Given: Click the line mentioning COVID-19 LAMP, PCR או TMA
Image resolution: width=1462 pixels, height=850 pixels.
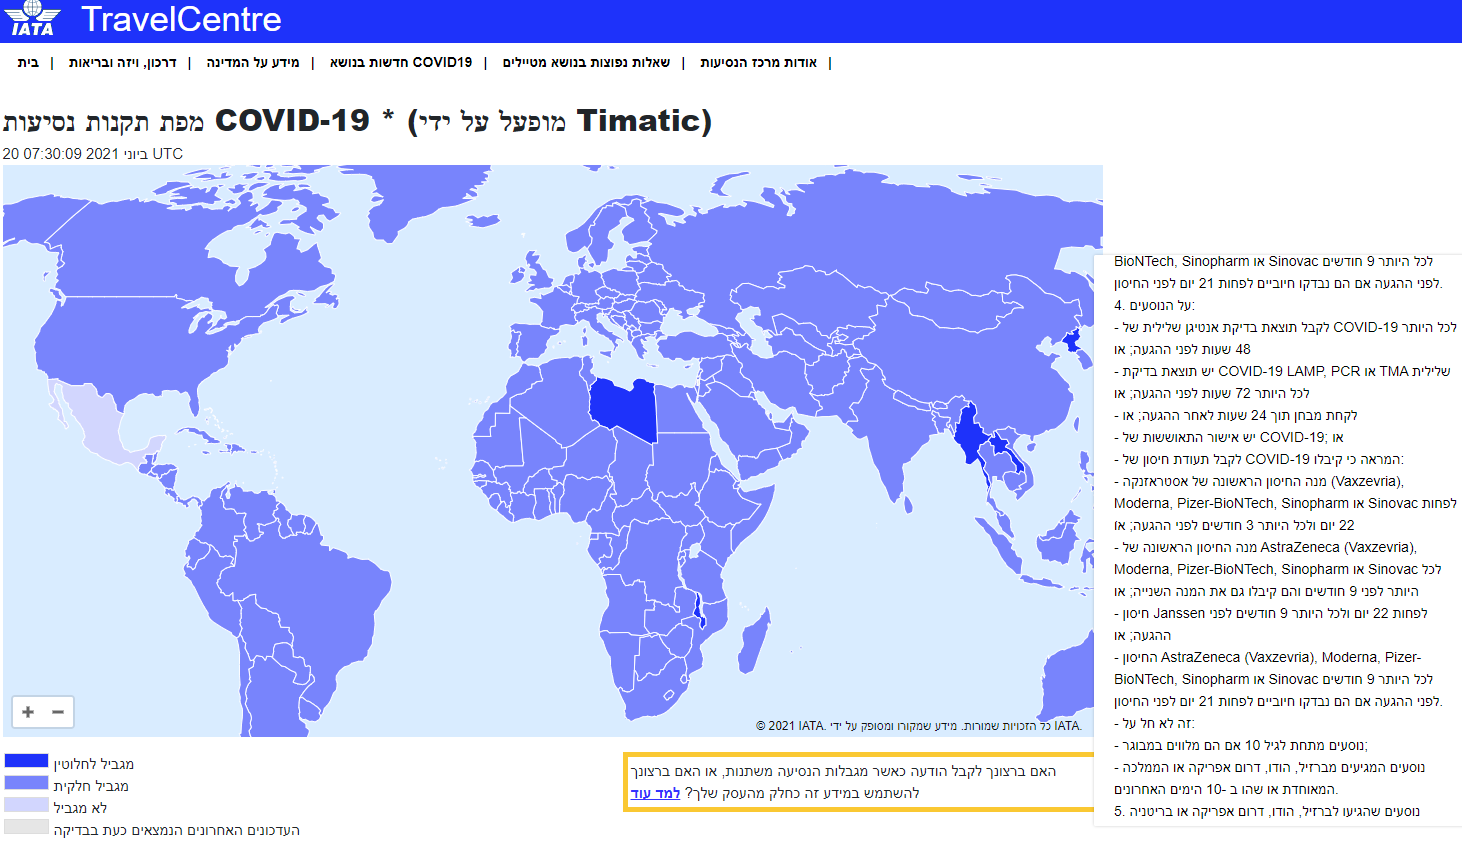Looking at the screenshot, I should coord(1282,371).
